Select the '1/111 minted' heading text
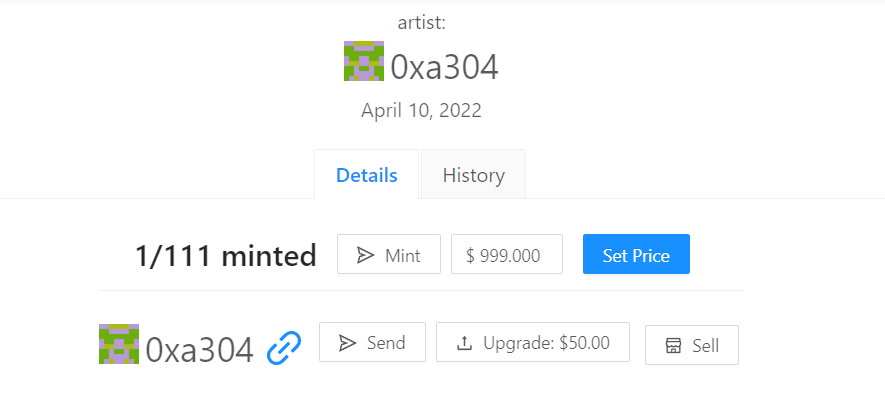The image size is (885, 402). pyautogui.click(x=226, y=256)
